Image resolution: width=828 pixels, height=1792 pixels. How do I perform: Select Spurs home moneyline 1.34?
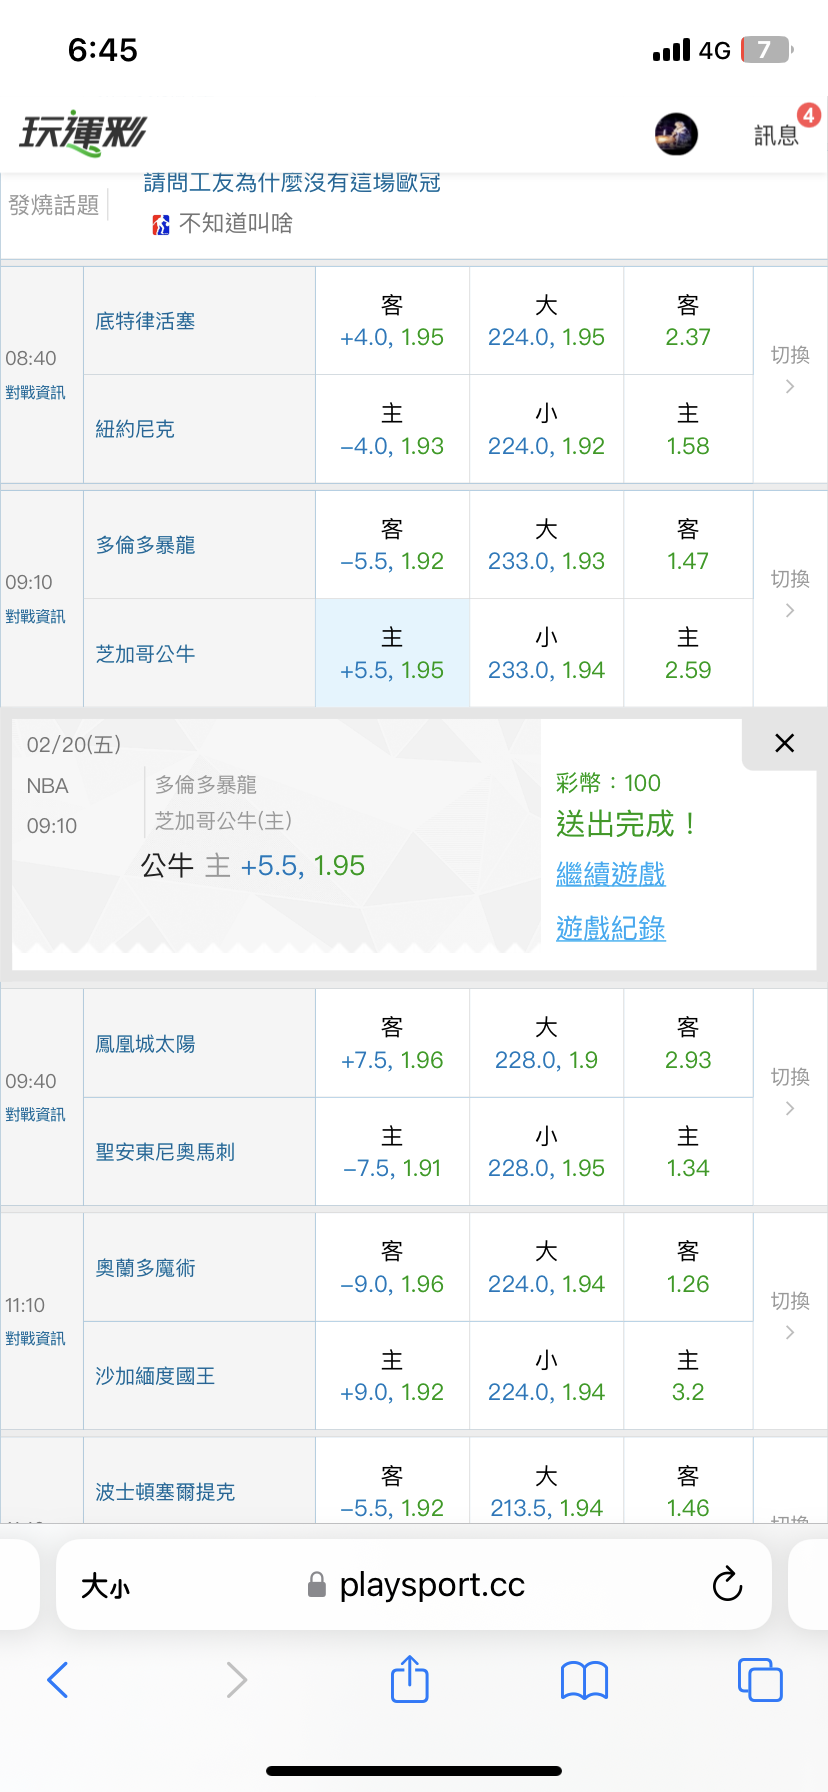tap(688, 1152)
